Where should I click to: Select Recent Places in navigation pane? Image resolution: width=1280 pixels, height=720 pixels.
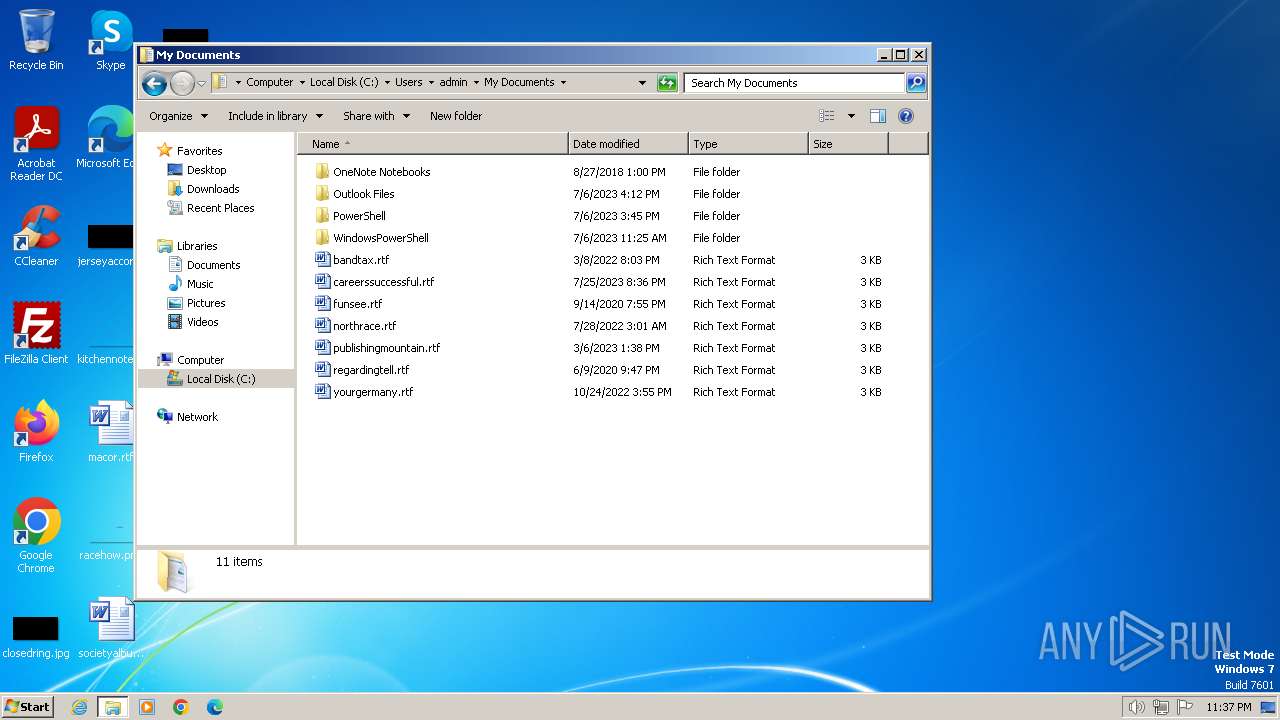pos(220,208)
